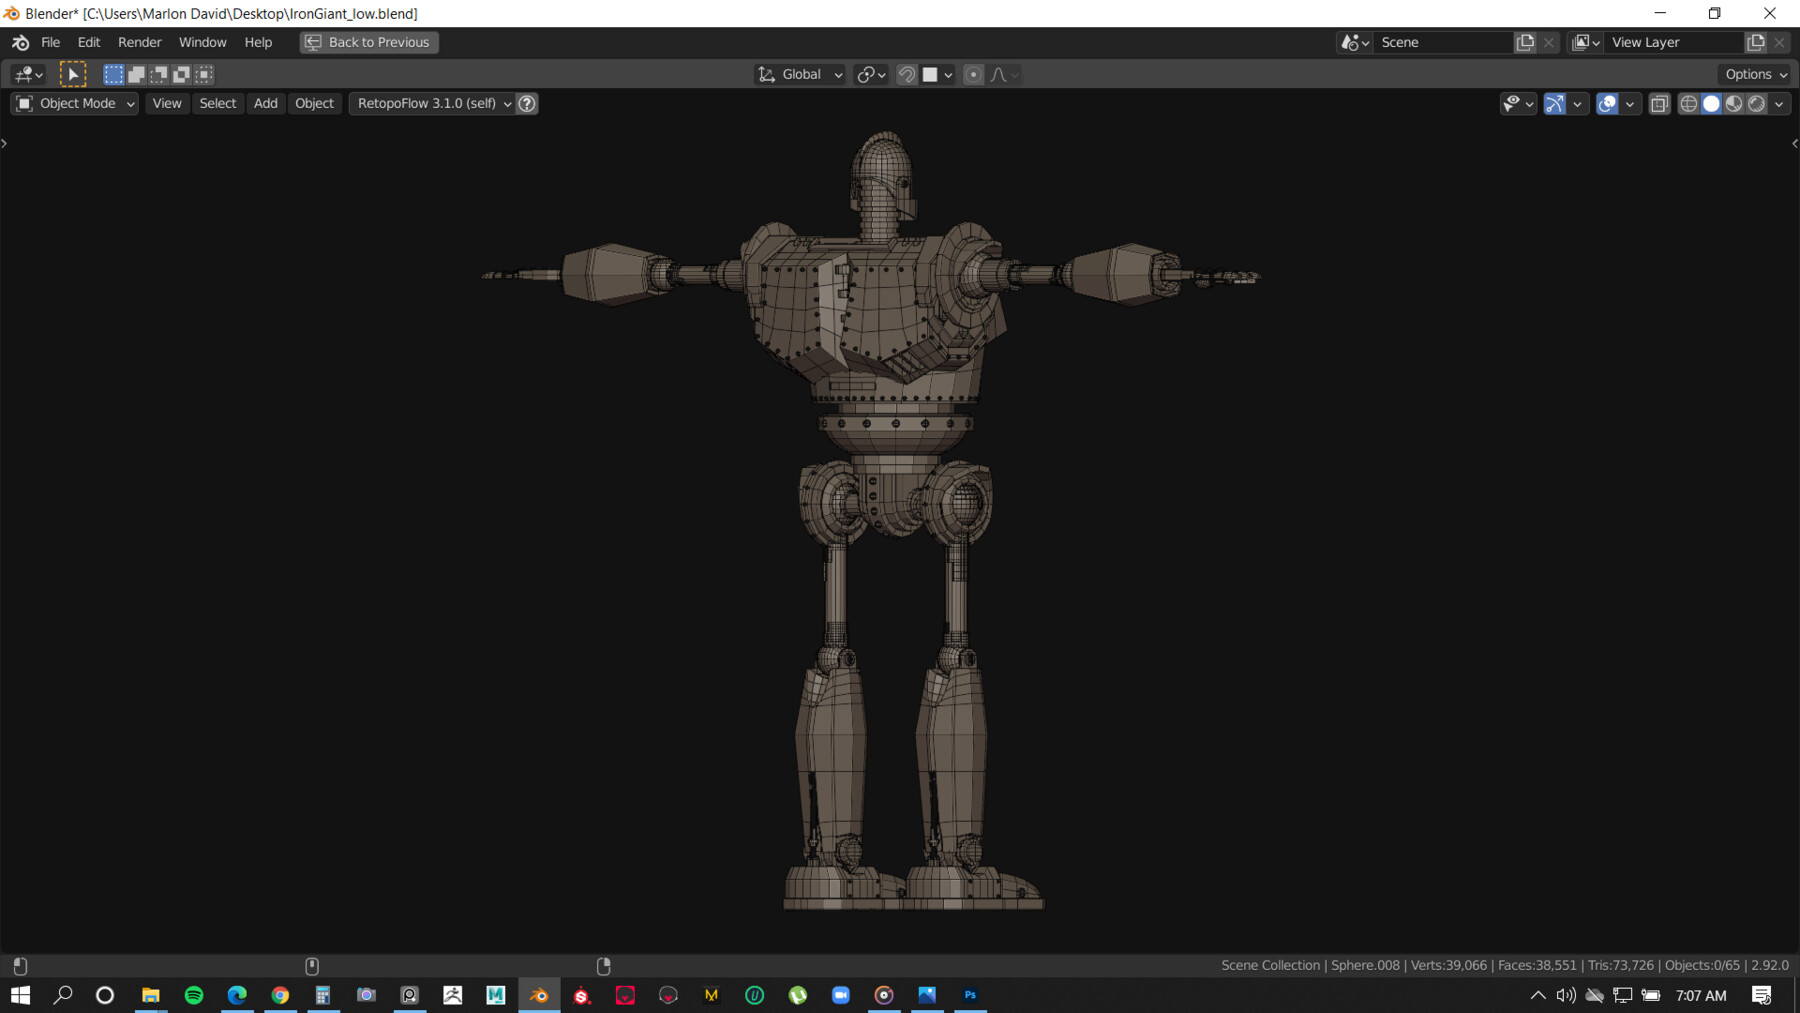Image resolution: width=1800 pixels, height=1013 pixels.
Task: Open Blender from the Windows taskbar
Action: click(x=539, y=995)
